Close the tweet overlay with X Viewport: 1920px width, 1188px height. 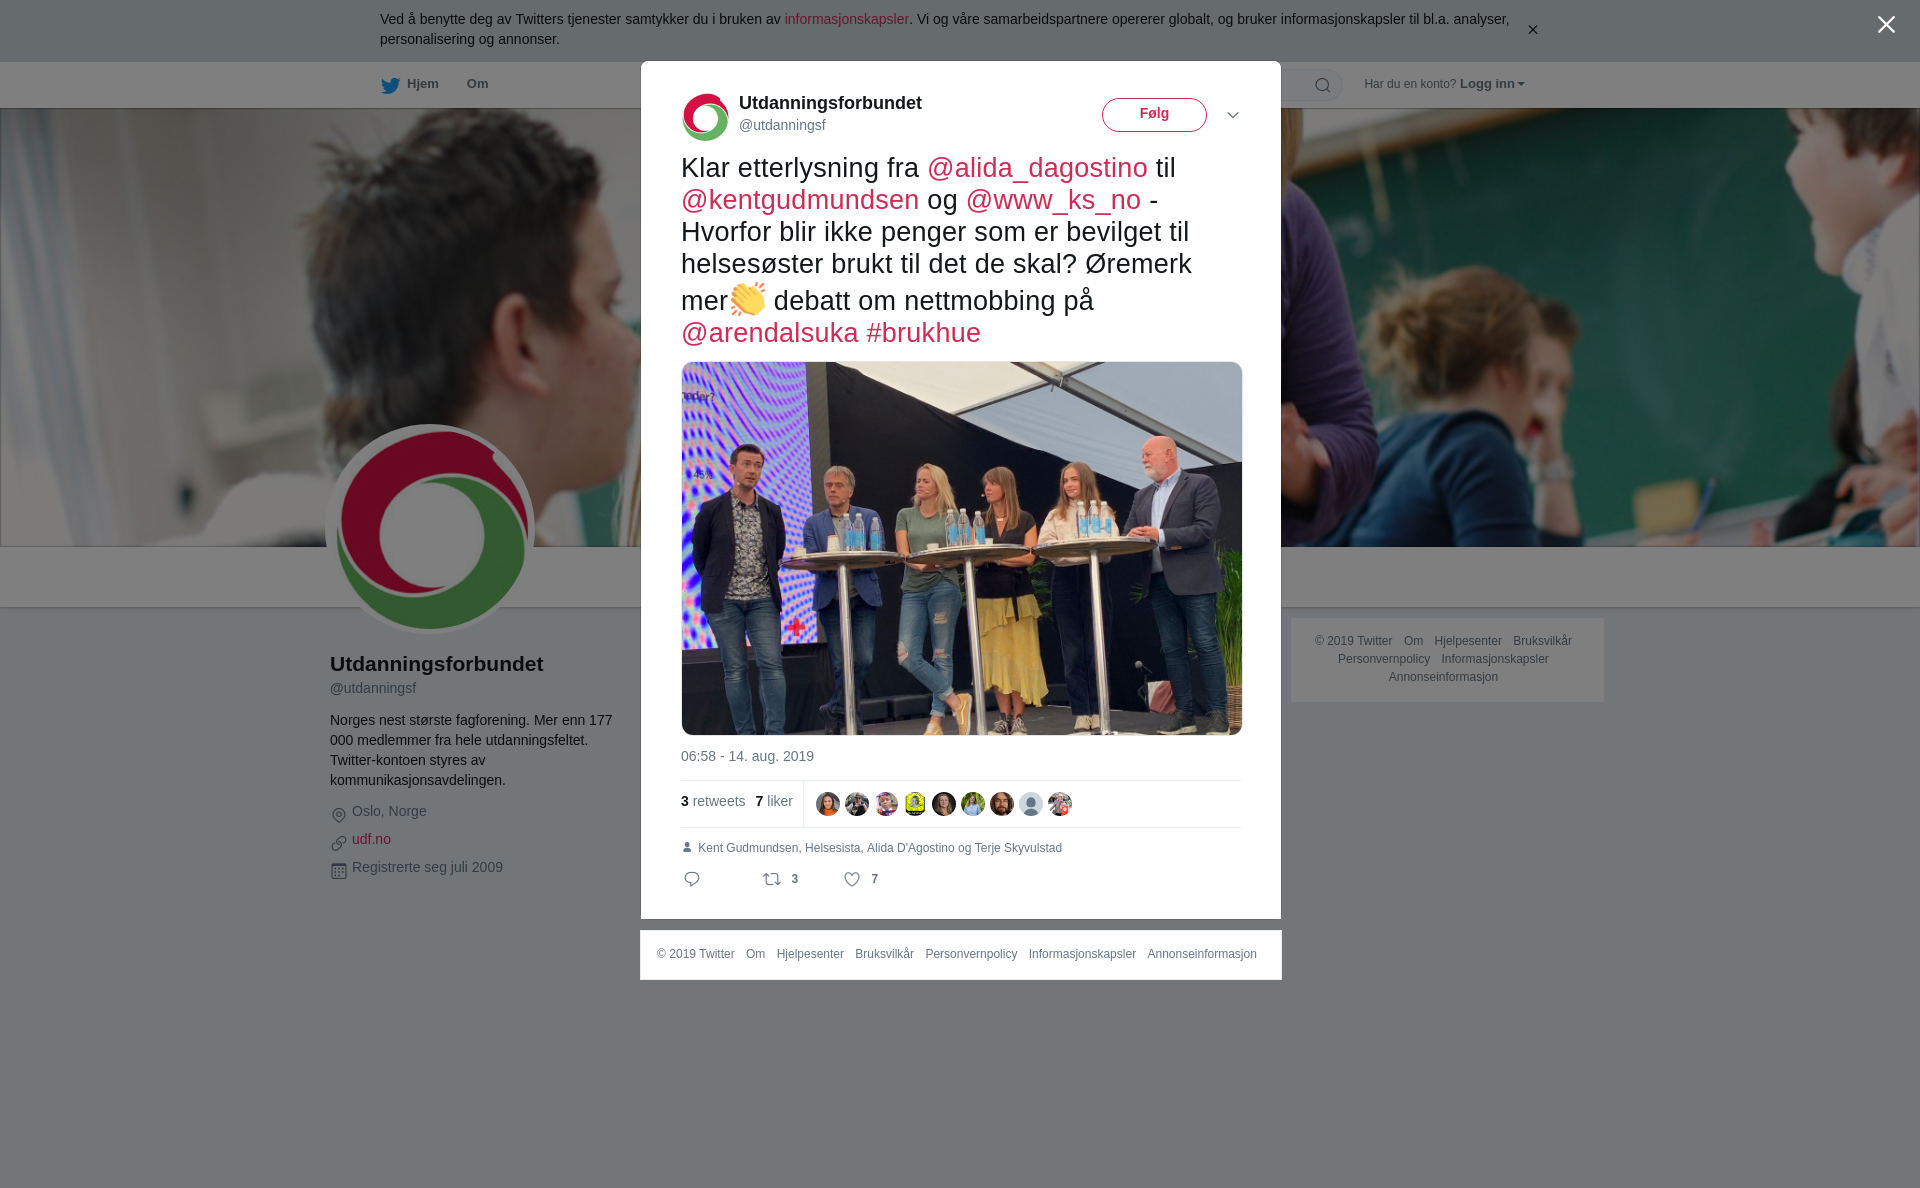(1886, 25)
